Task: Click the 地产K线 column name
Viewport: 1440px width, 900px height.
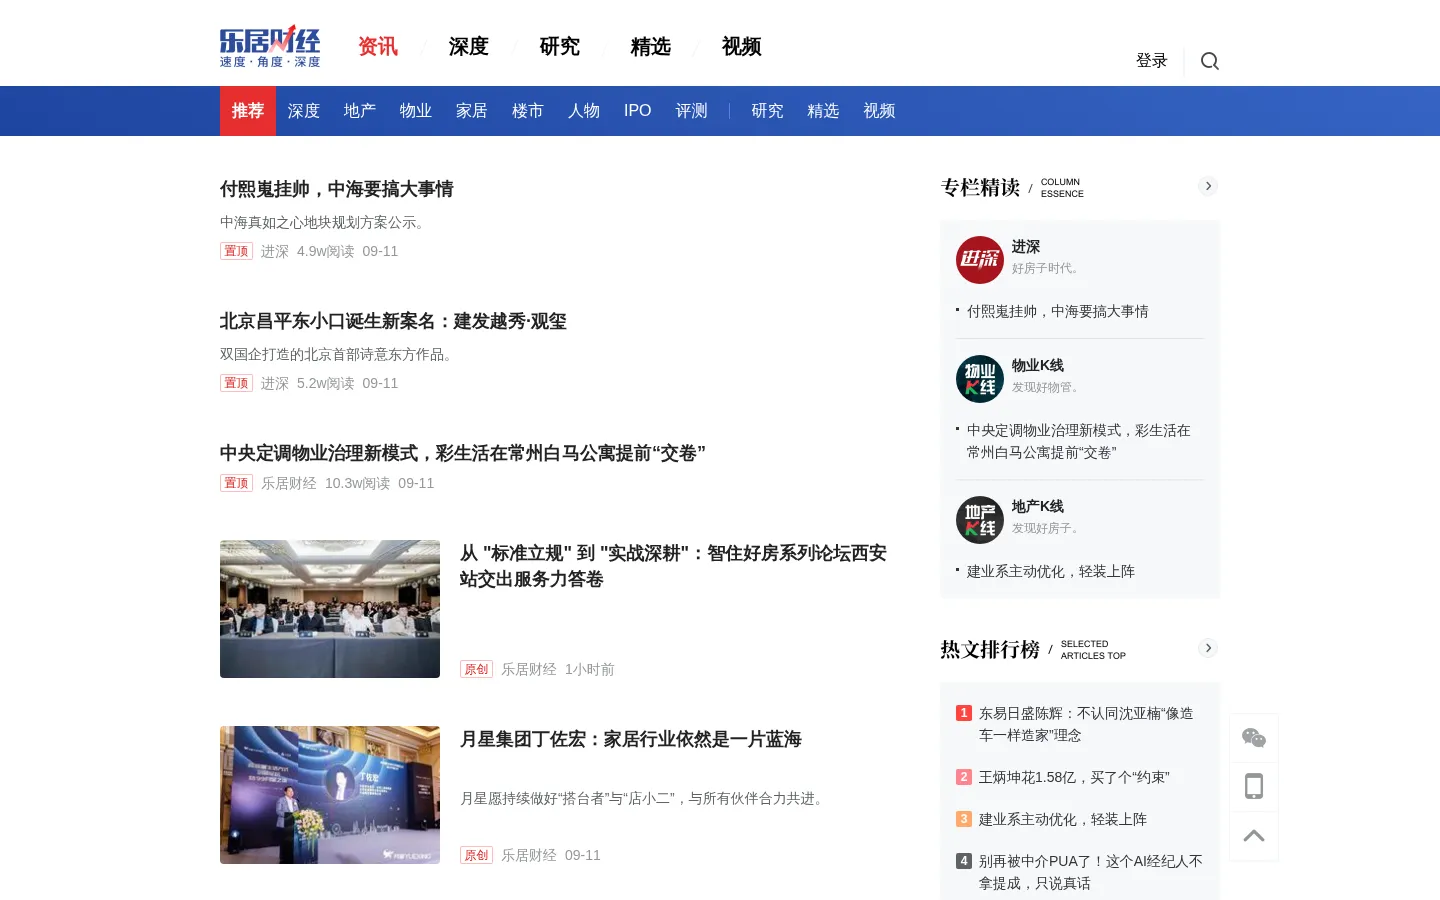Action: pyautogui.click(x=1038, y=507)
